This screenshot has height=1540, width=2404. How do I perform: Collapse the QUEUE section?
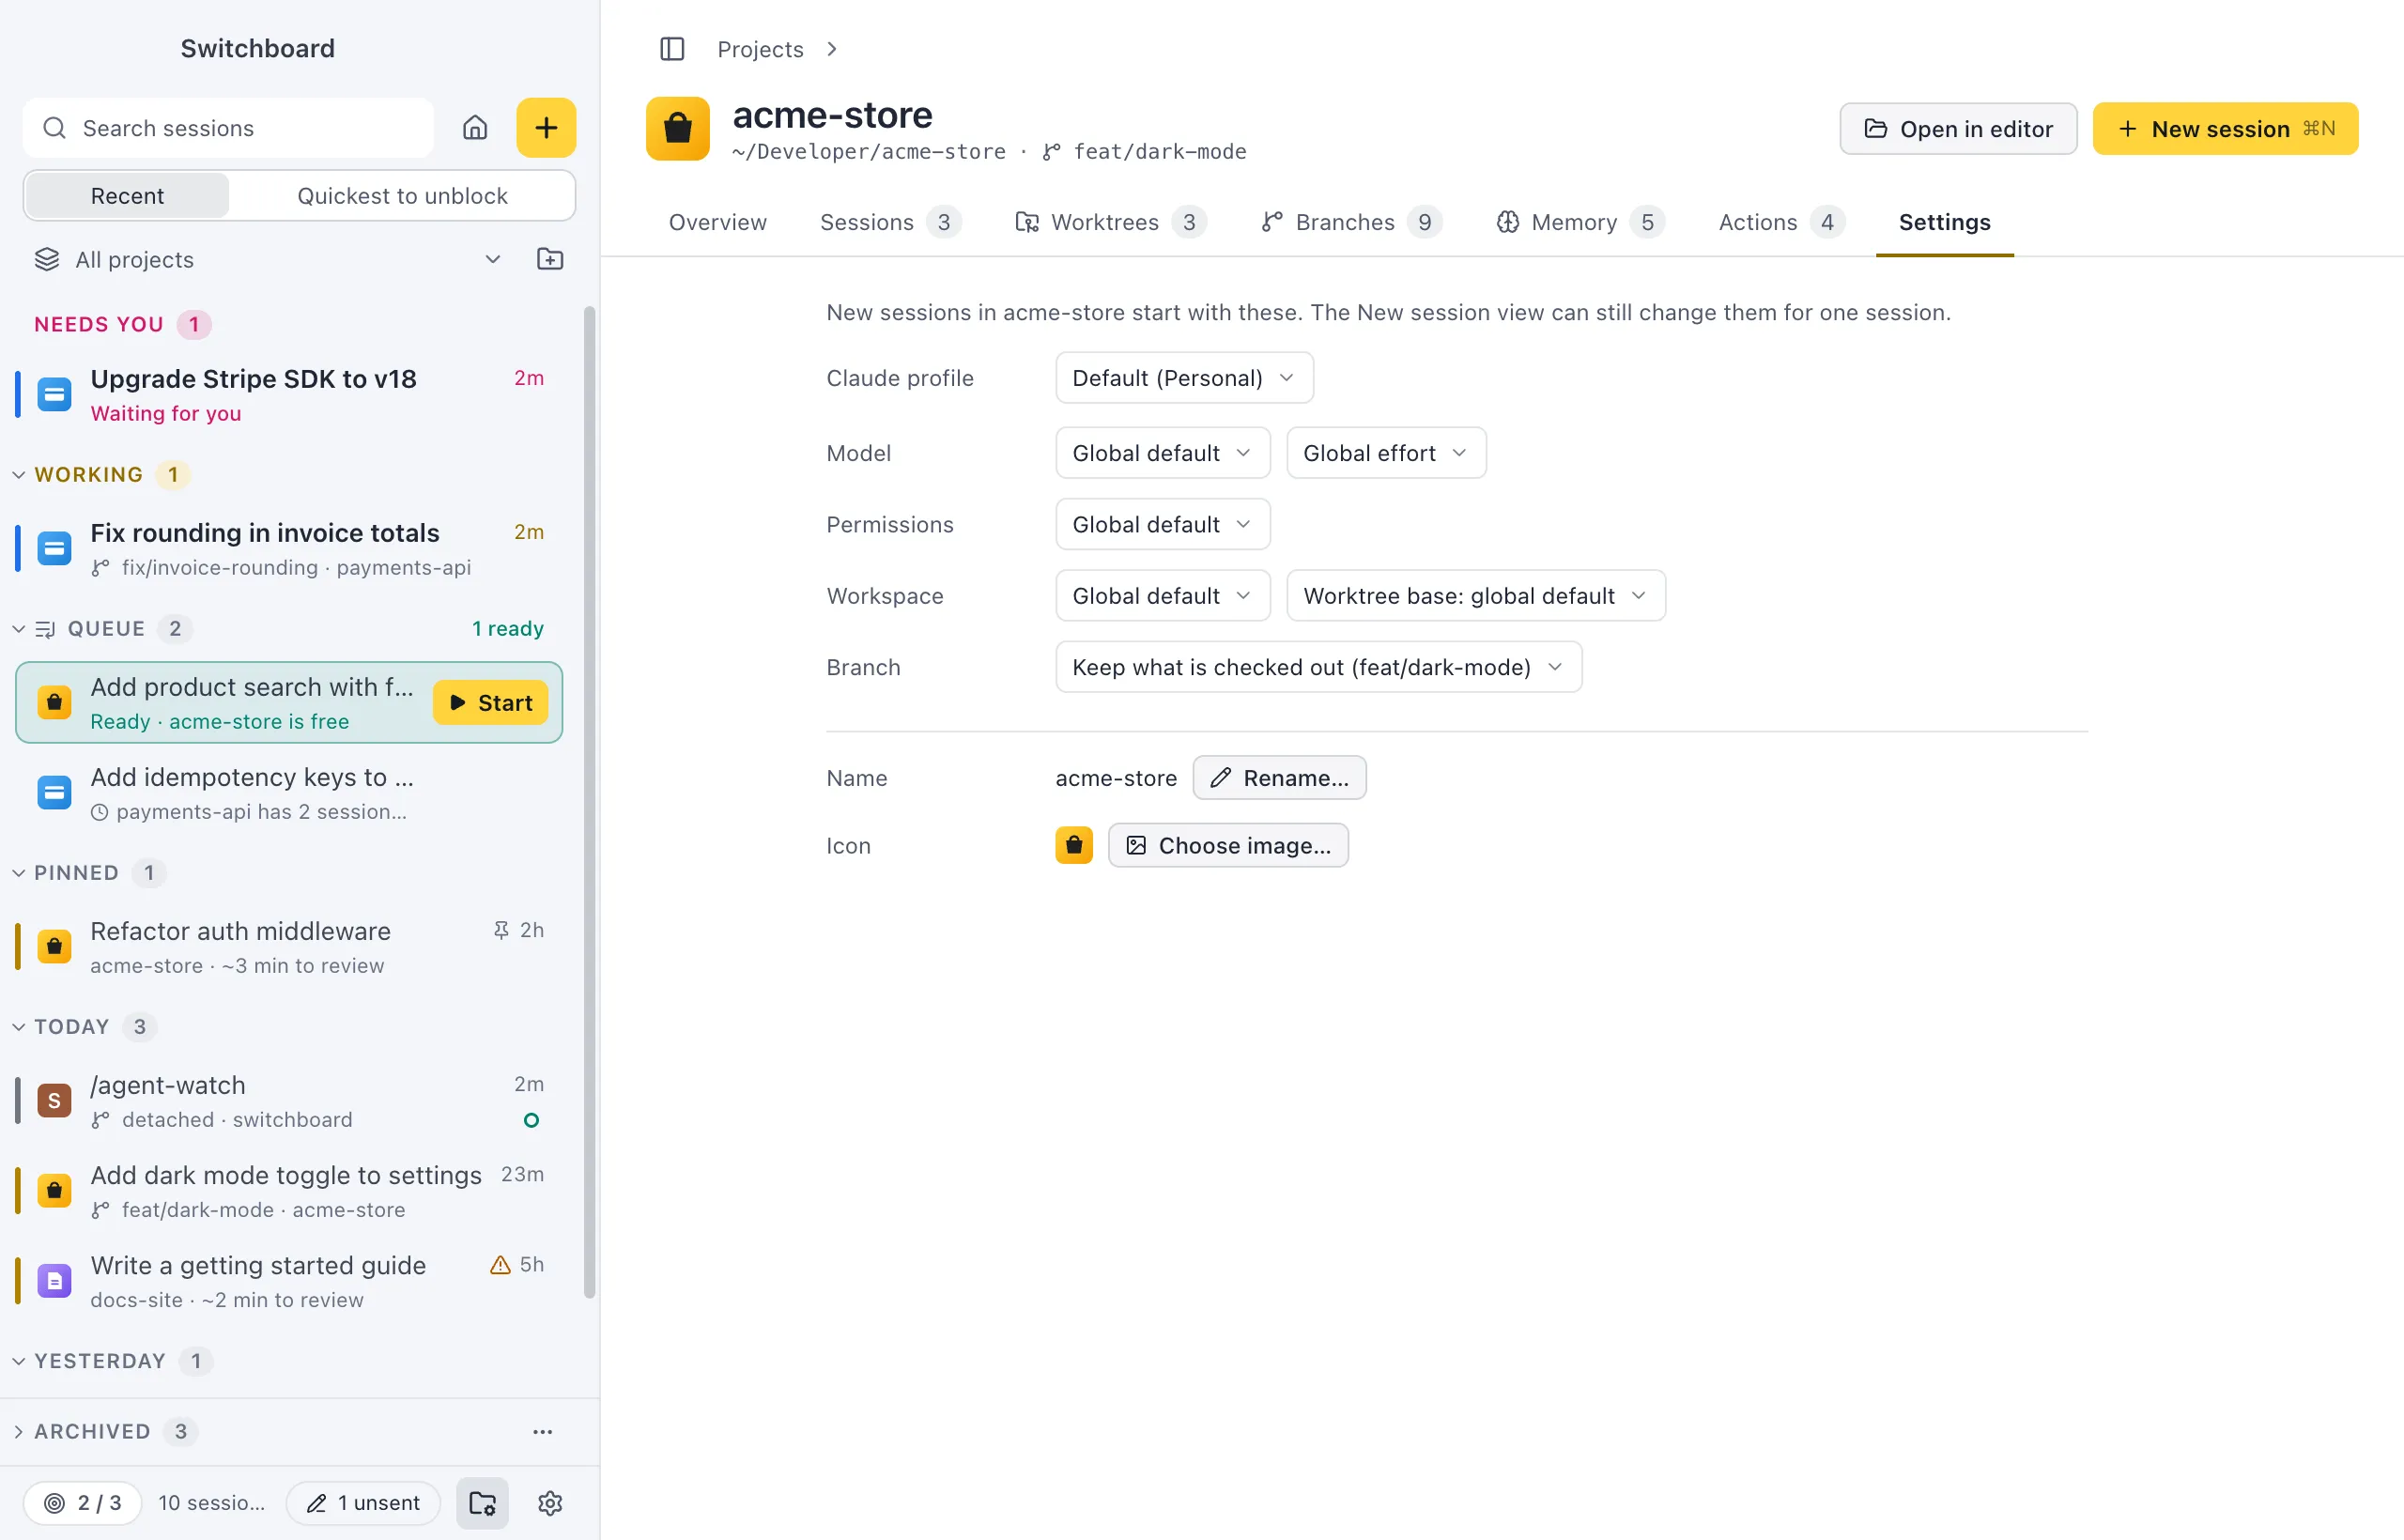click(18, 629)
